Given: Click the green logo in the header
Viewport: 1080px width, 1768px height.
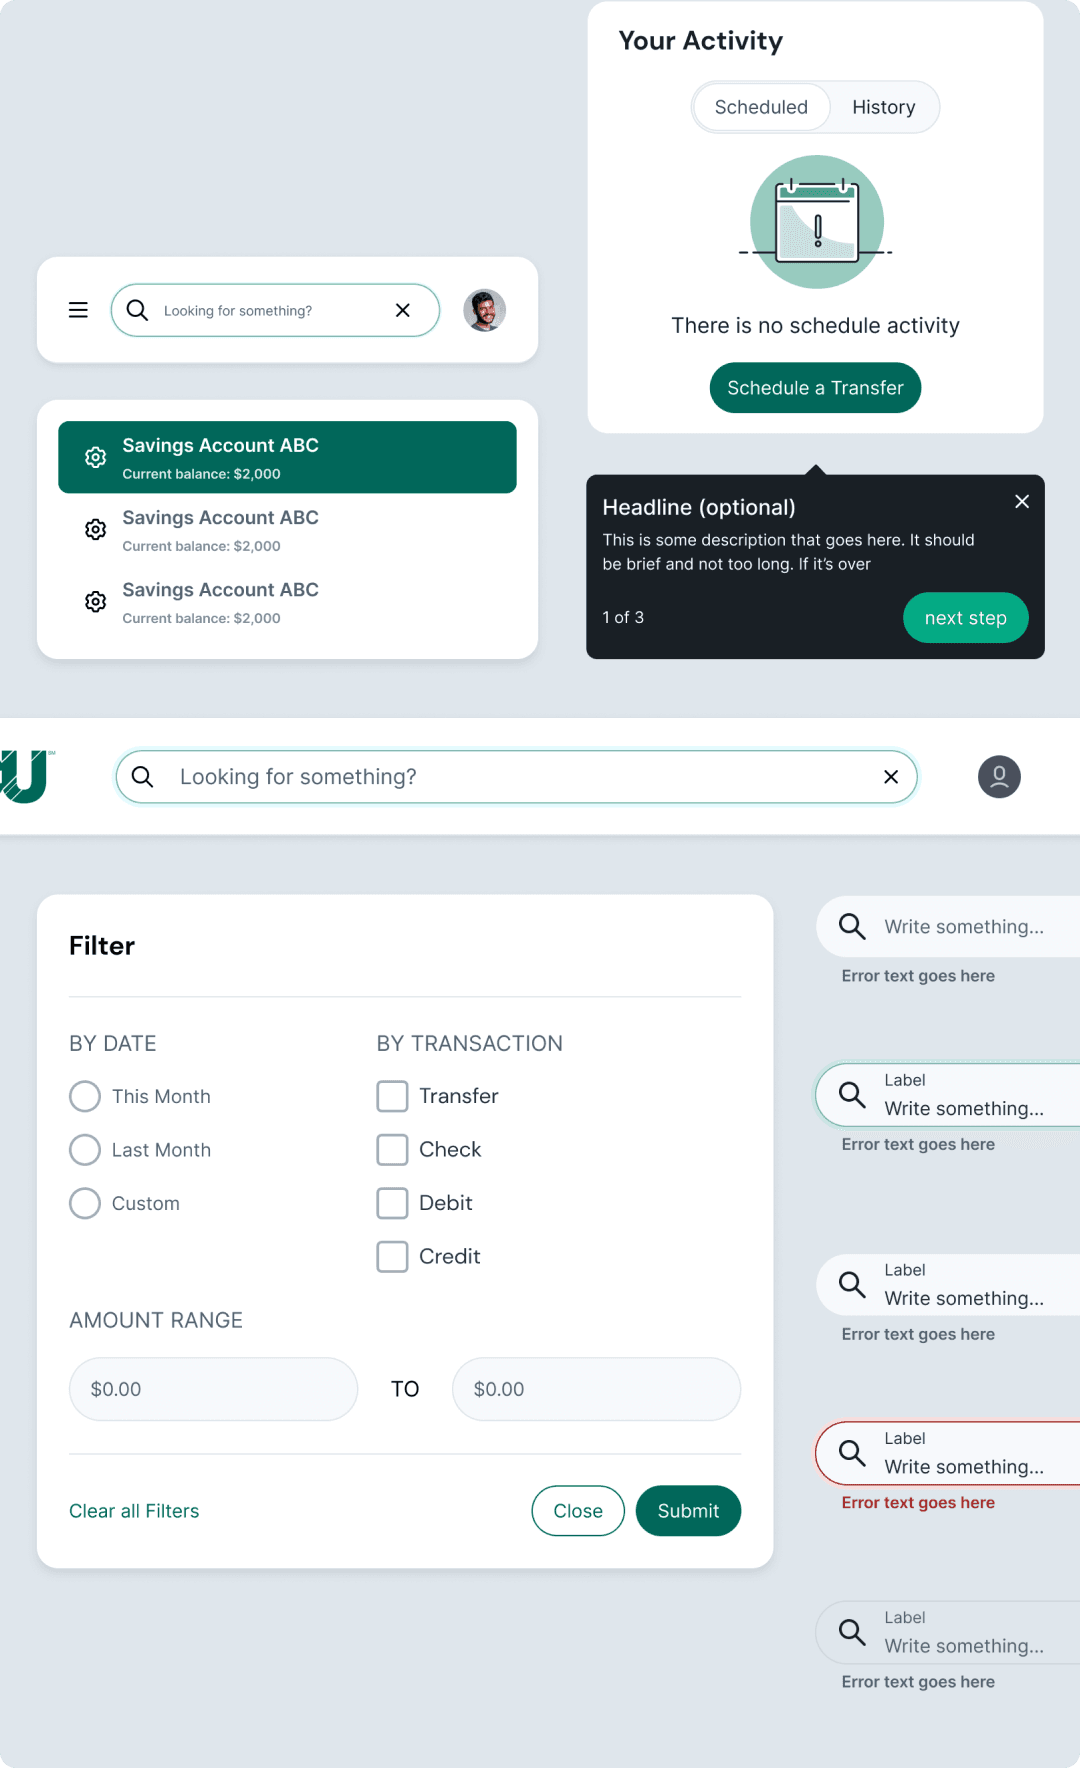Looking at the screenshot, I should coord(26,776).
